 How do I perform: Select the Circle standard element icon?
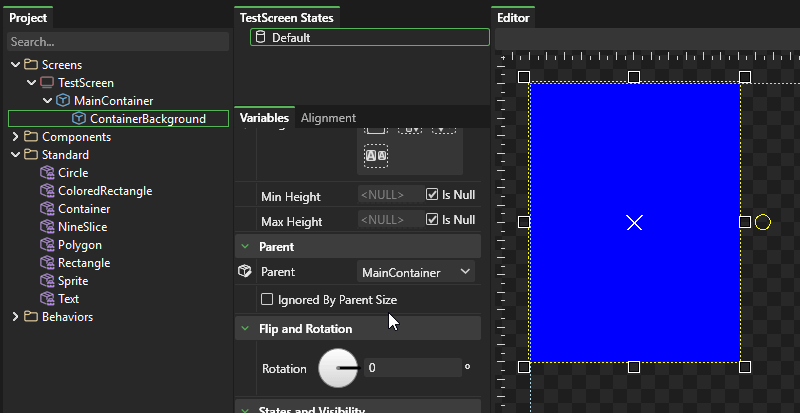click(47, 173)
